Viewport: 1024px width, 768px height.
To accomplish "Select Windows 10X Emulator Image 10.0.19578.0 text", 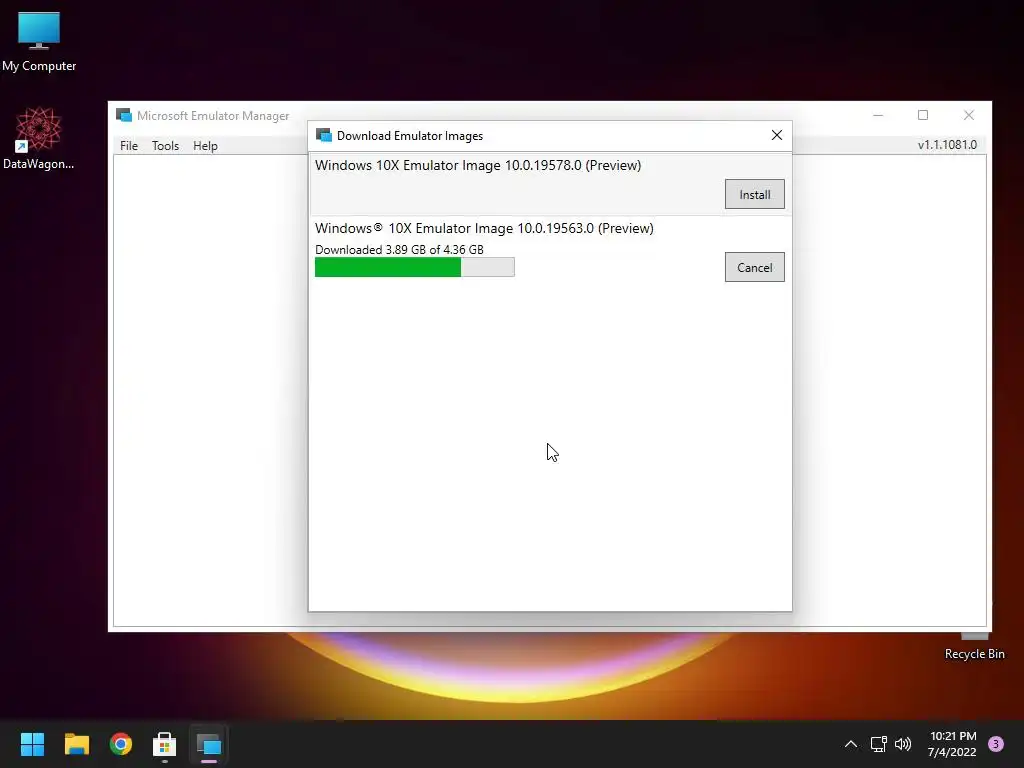I will coord(478,165).
